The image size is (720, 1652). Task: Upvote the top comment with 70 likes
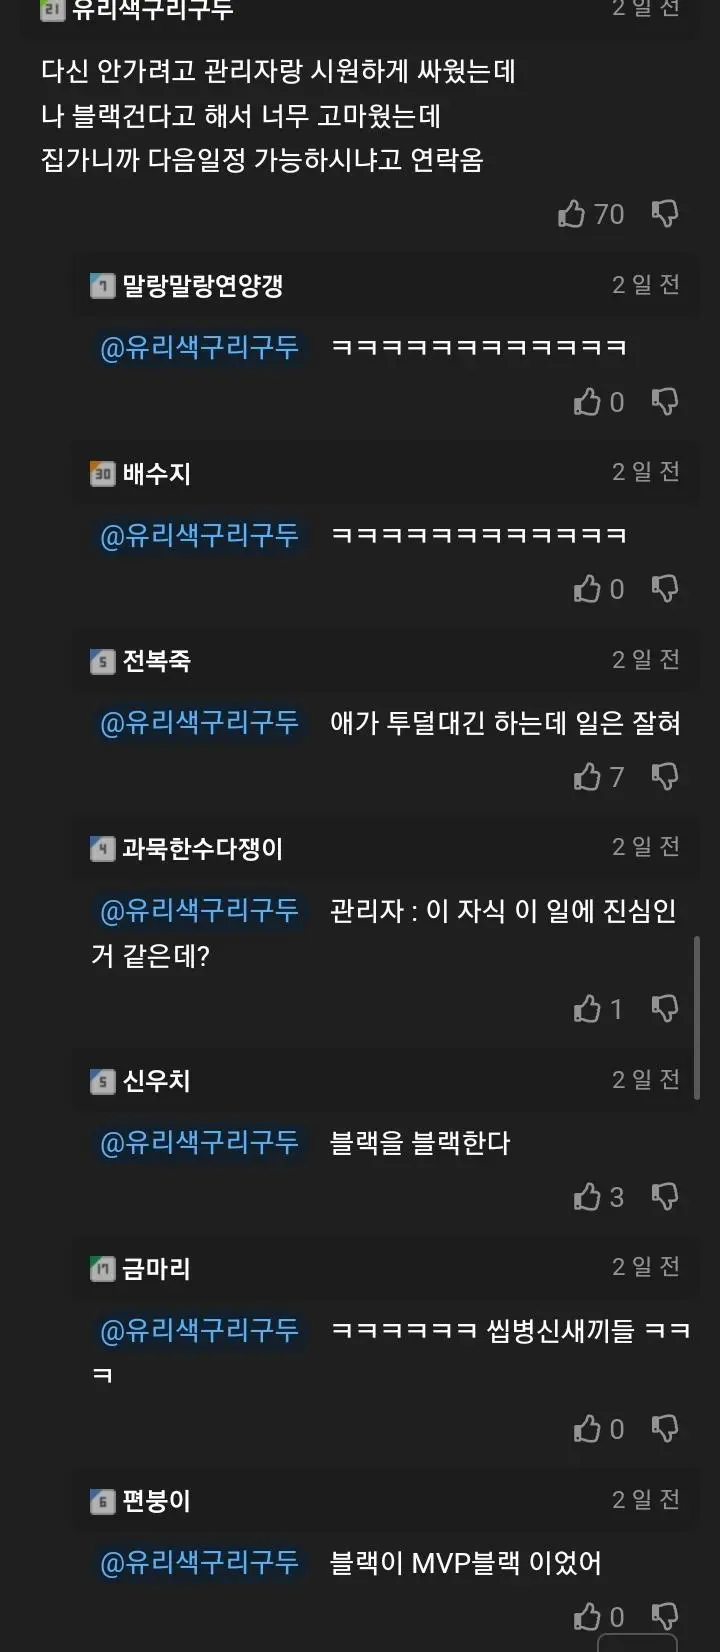tap(571, 213)
